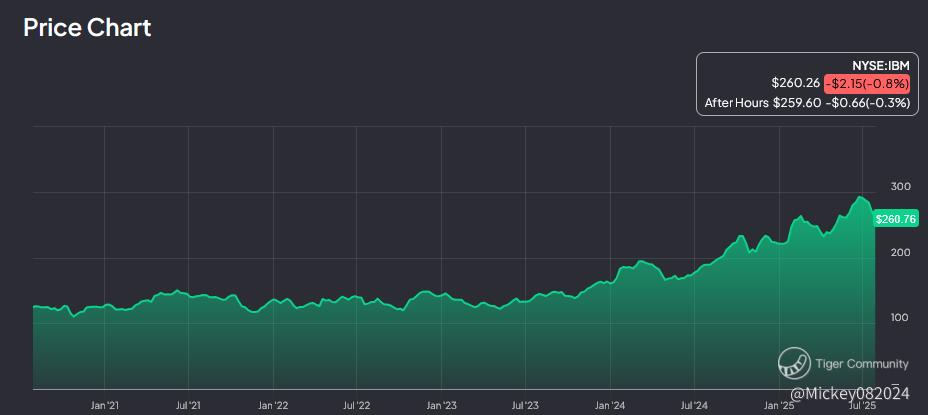Viewport: 928px width, 415px height.
Task: Click the Jan '24 x-axis label
Action: [610, 406]
